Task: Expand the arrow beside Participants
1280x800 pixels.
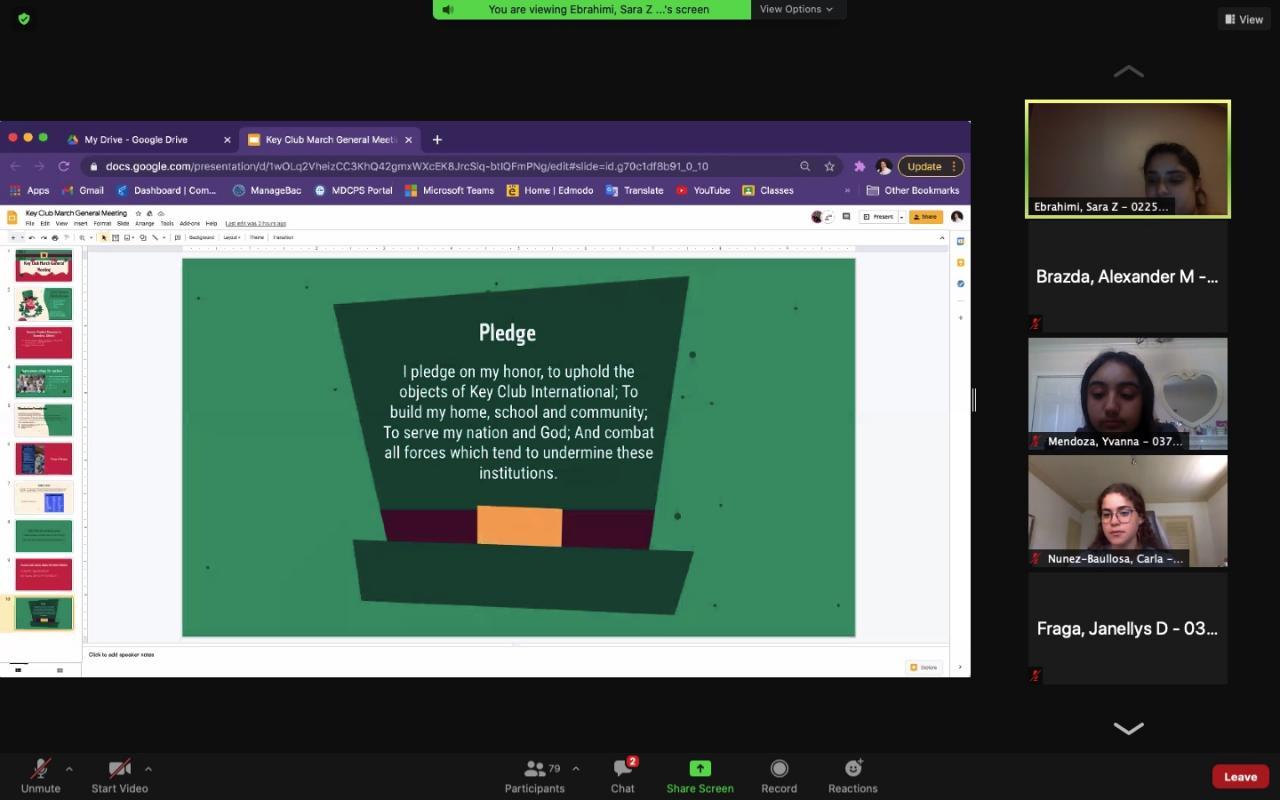Action: (x=575, y=769)
